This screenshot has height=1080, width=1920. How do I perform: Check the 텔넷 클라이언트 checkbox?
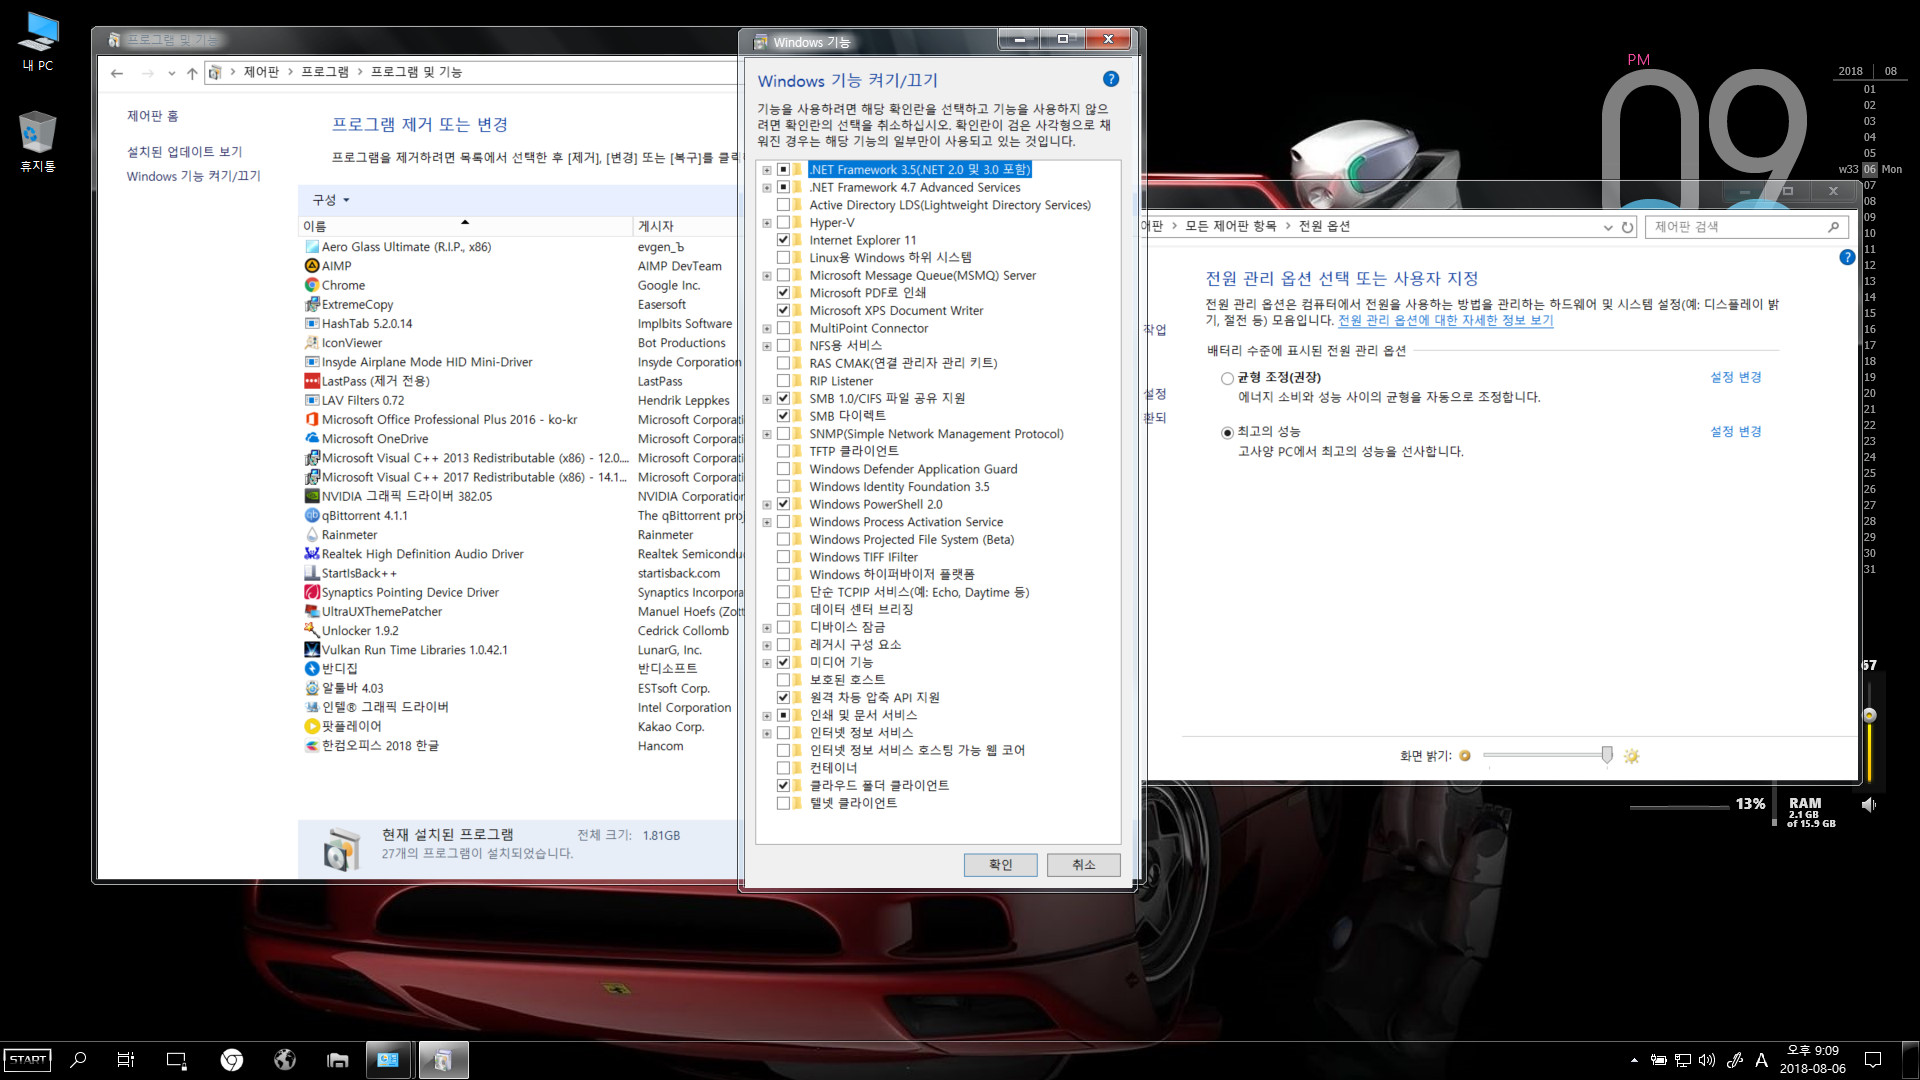[783, 803]
